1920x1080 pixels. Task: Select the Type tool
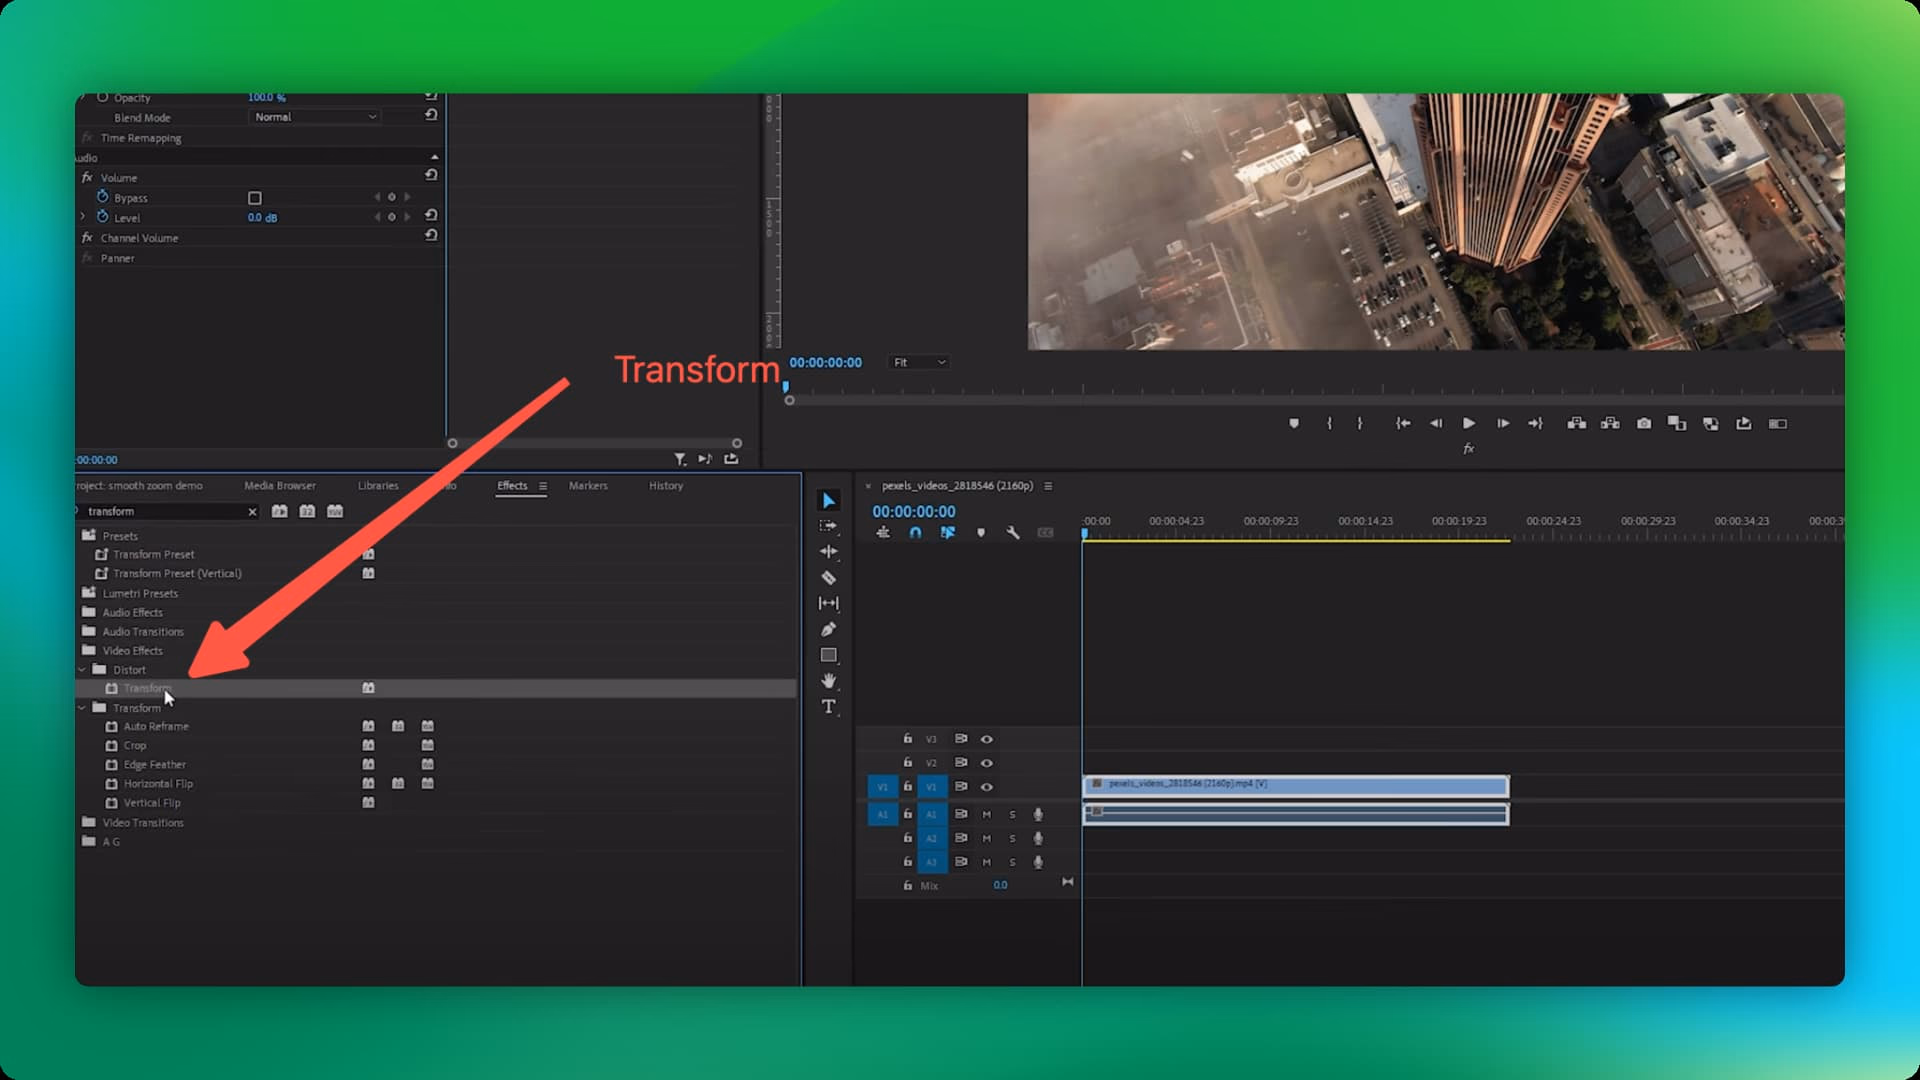pyautogui.click(x=828, y=707)
